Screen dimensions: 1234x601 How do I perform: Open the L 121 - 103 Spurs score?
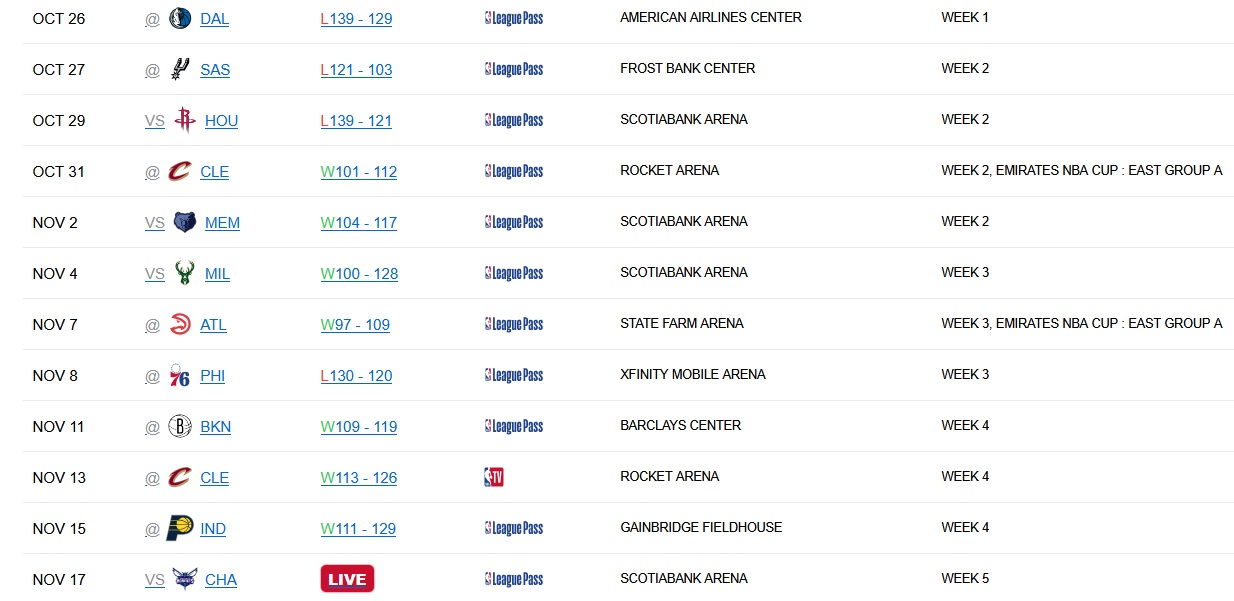point(356,70)
